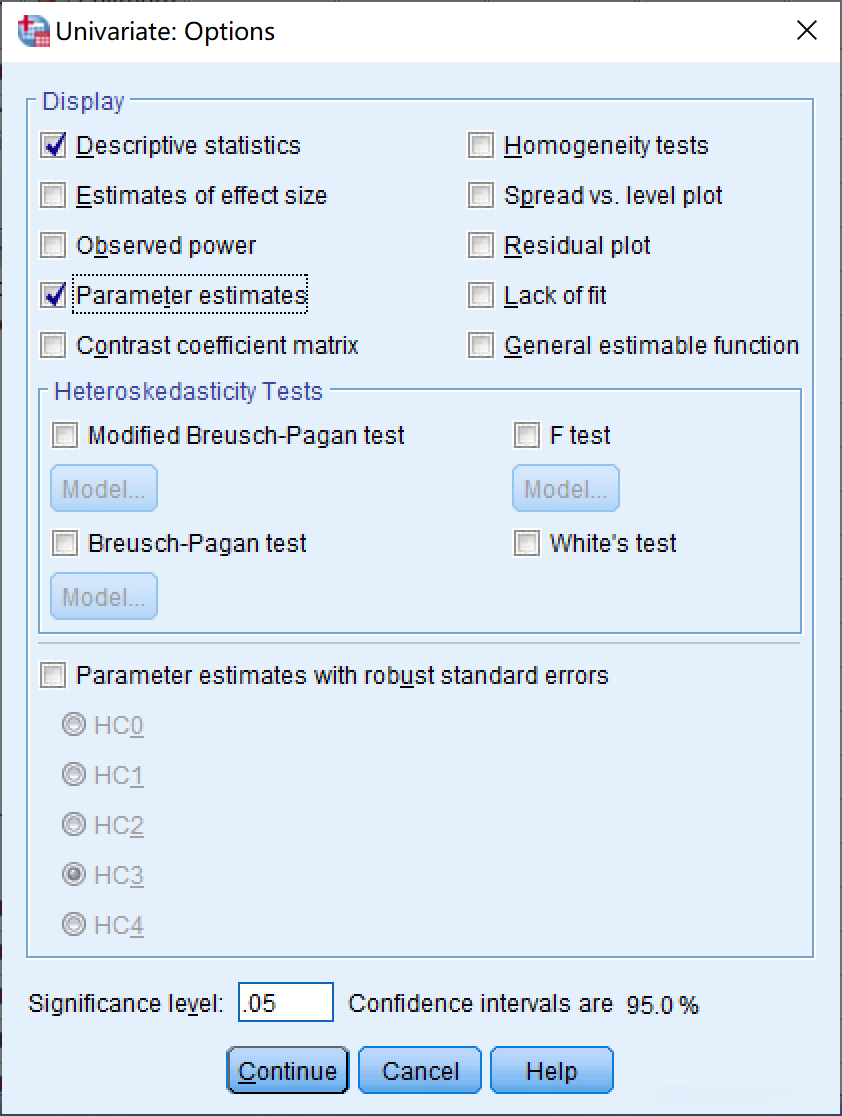Tick the Homogeneity tests checkbox
The height and width of the screenshot is (1116, 842).
coord(481,146)
